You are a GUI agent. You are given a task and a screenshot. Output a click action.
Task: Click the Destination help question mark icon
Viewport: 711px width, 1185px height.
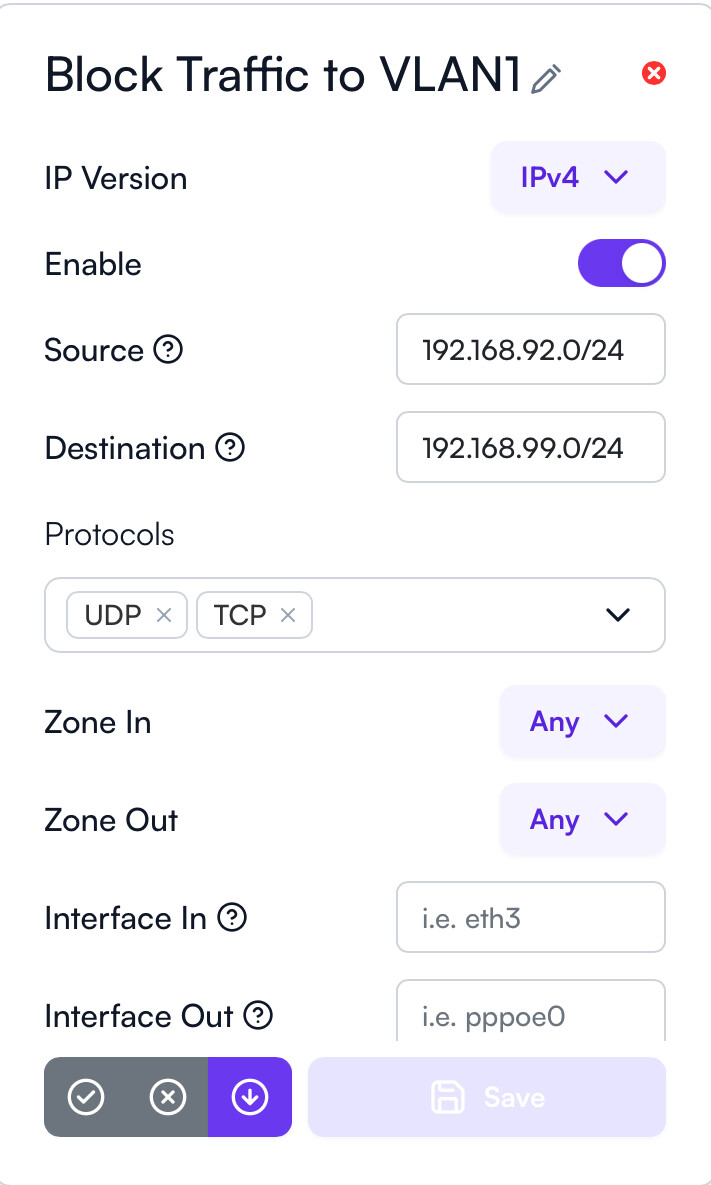coord(230,448)
